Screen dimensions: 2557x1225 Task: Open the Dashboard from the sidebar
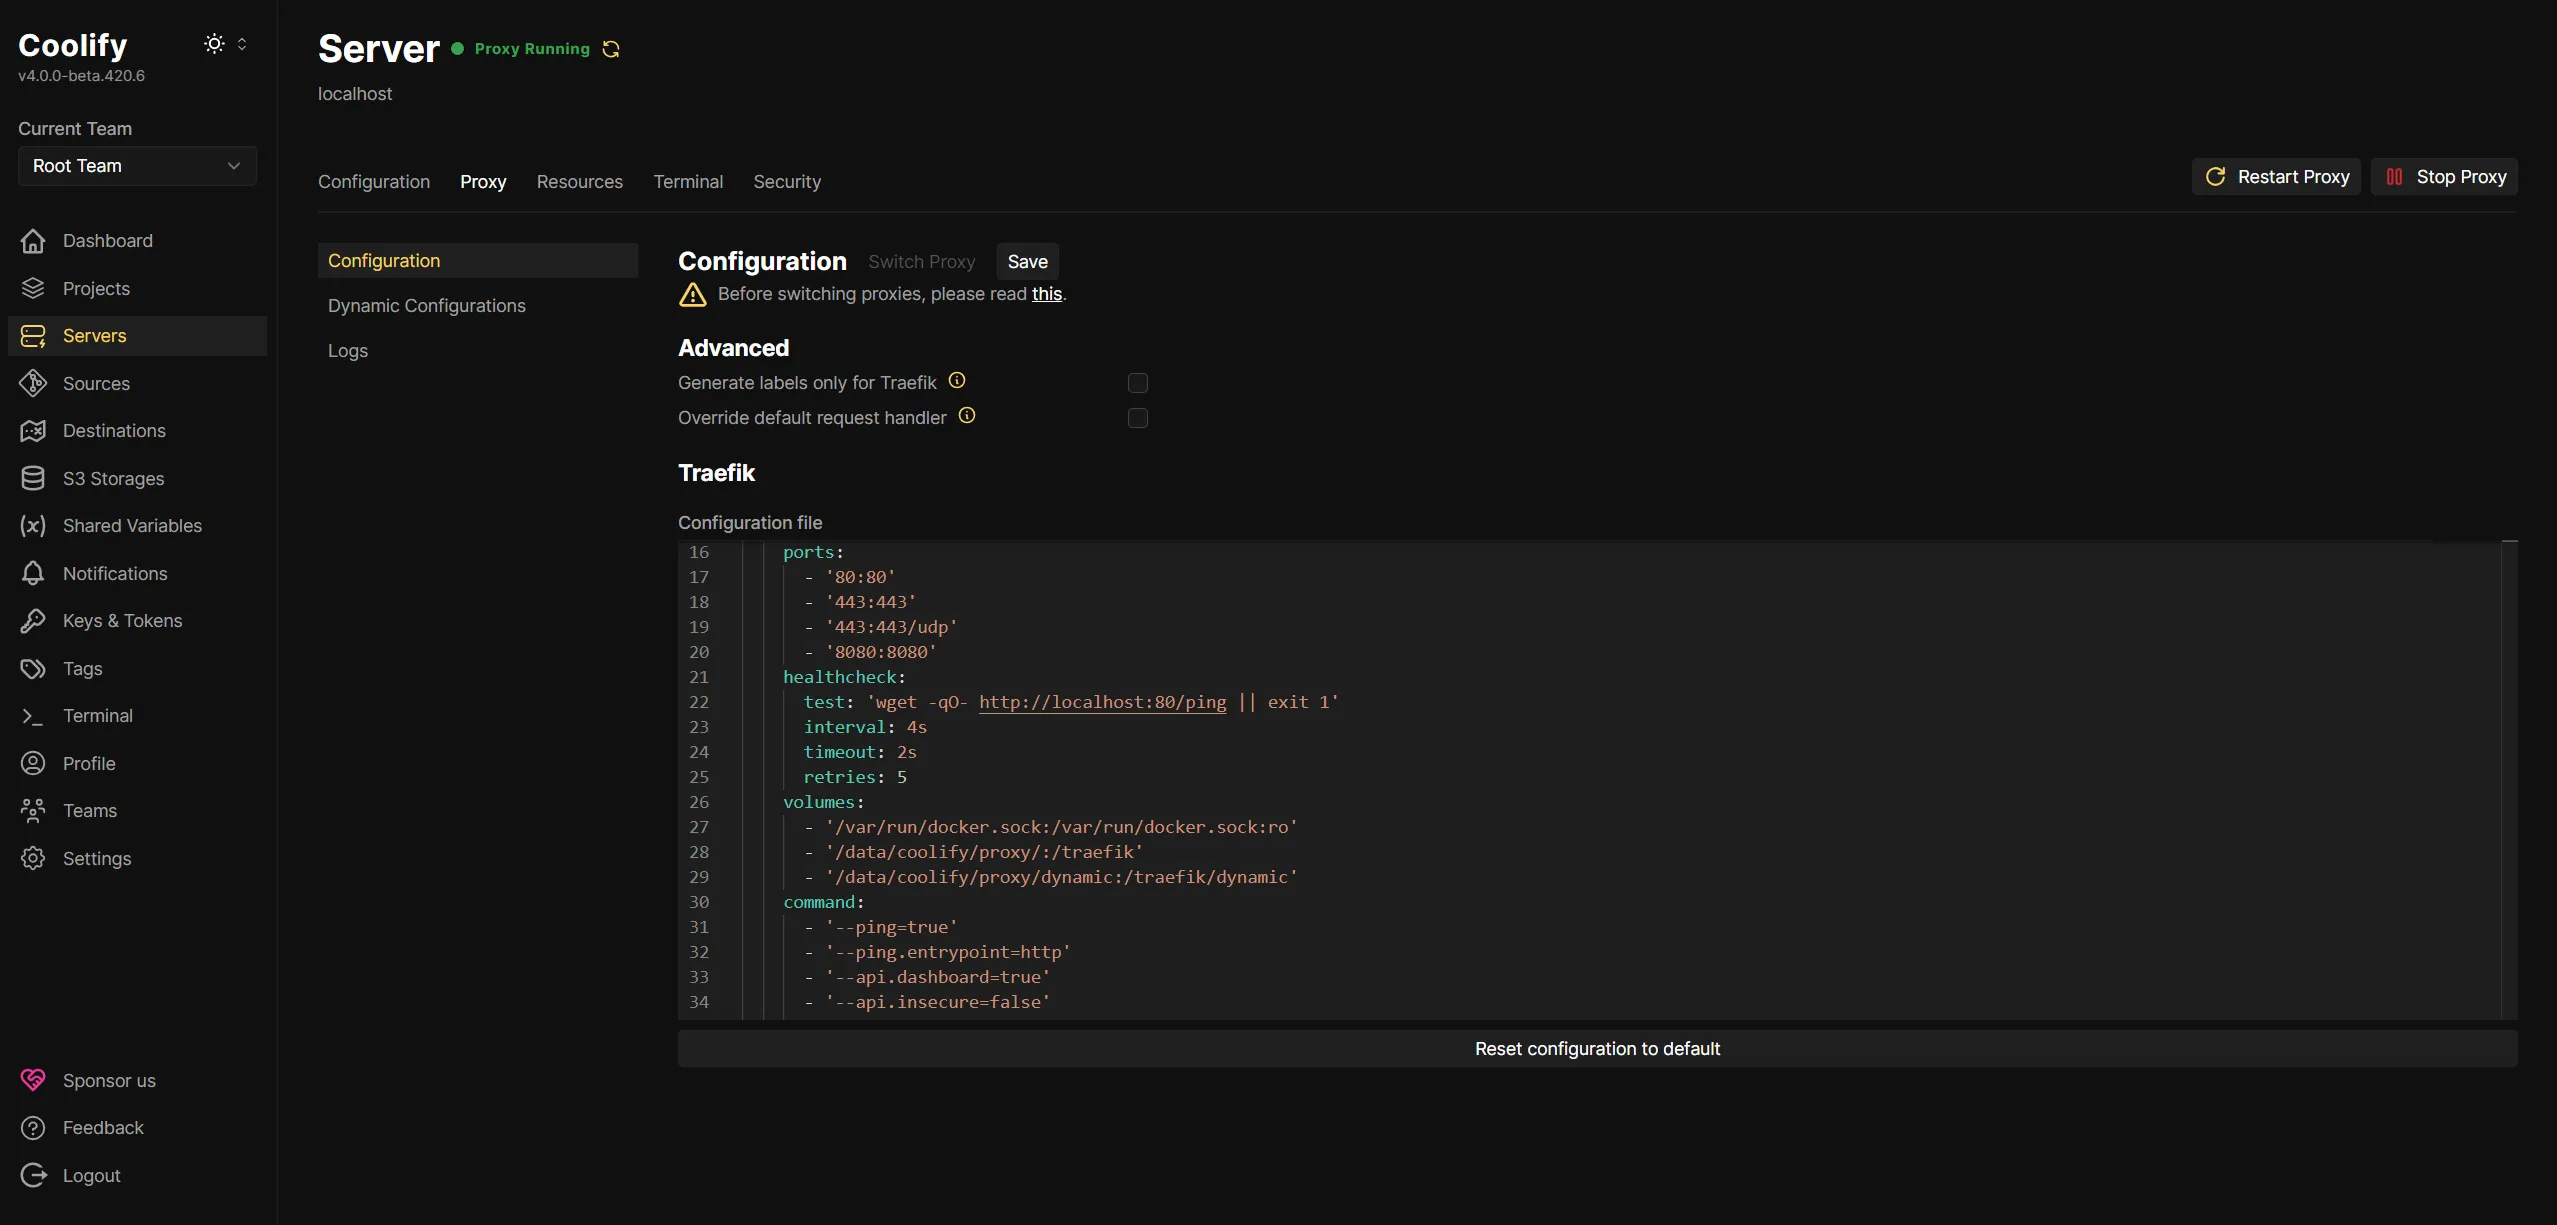[x=109, y=240]
